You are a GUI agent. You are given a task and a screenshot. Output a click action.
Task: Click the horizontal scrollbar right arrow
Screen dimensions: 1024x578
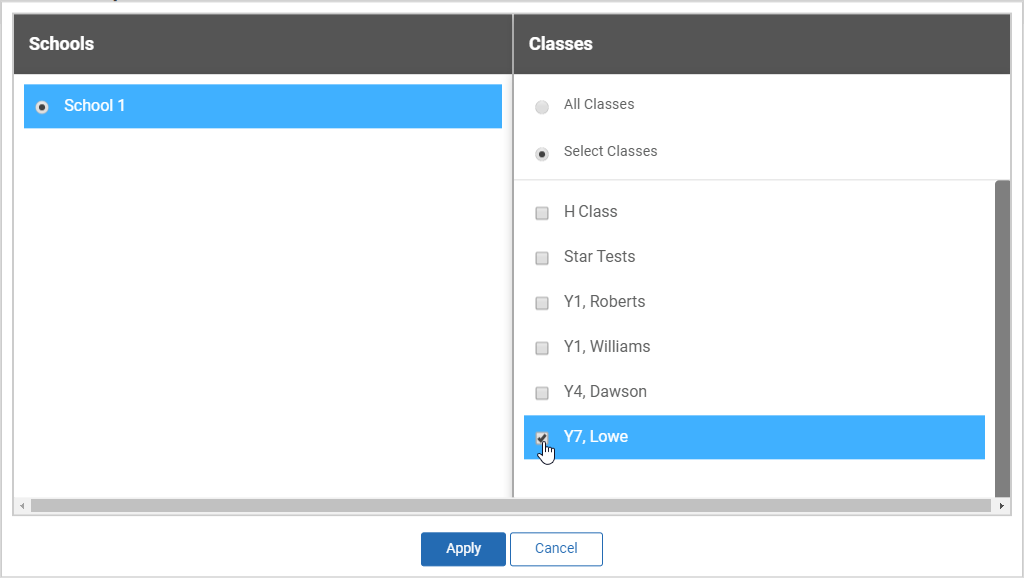point(1002,506)
